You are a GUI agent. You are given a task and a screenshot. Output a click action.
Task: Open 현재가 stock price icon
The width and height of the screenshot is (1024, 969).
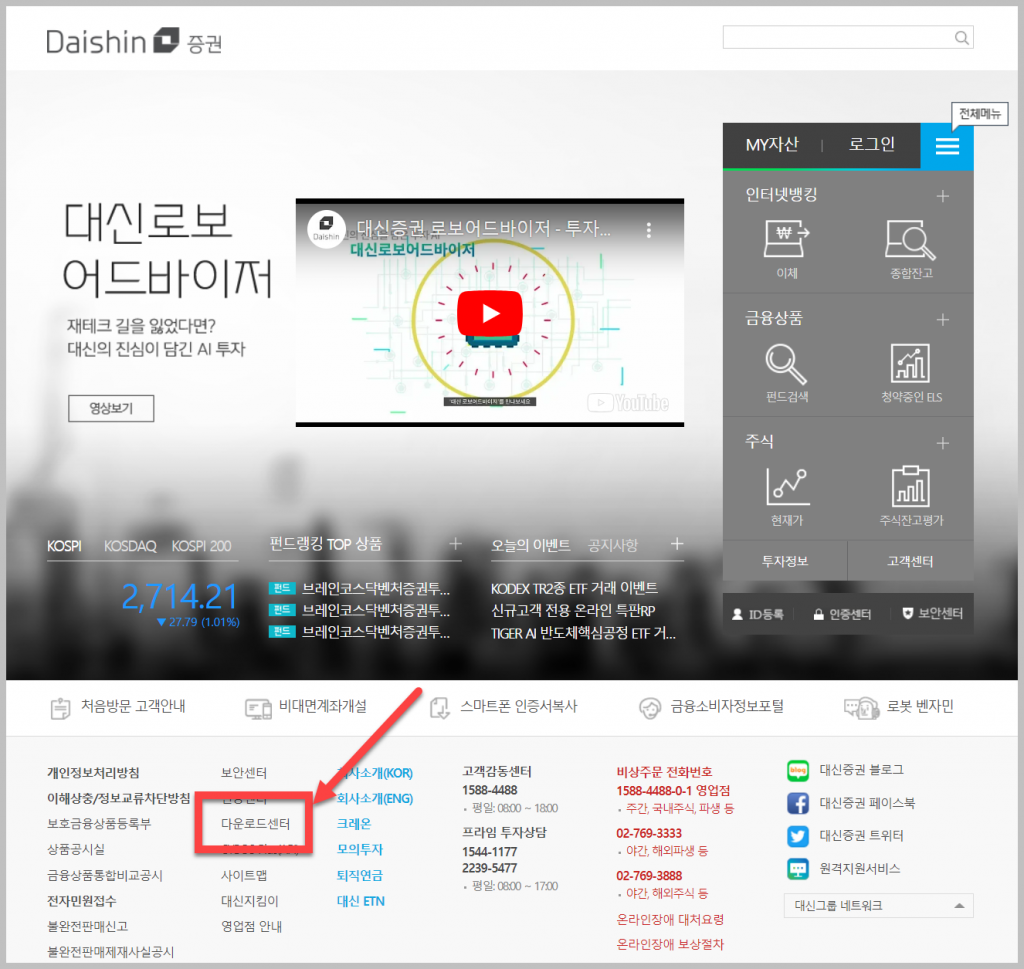pyautogui.click(x=788, y=486)
